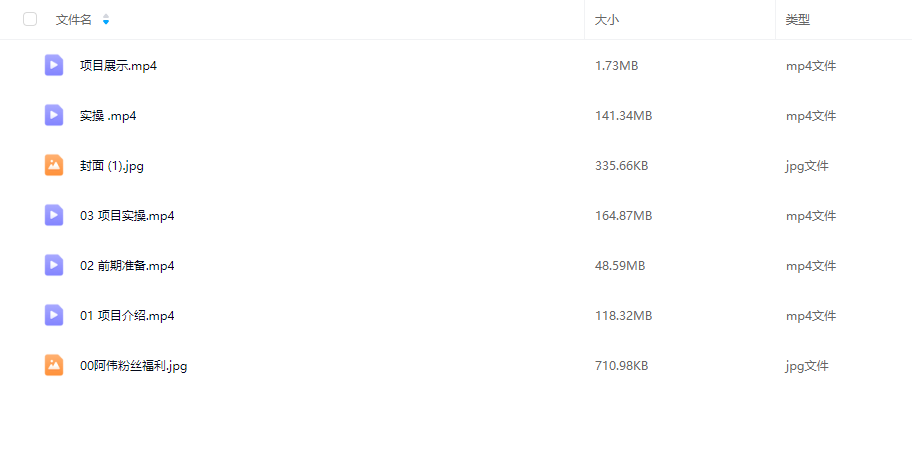Click video icon beside 03 项目实操.mp4
The width and height of the screenshot is (912, 462).
[54, 215]
